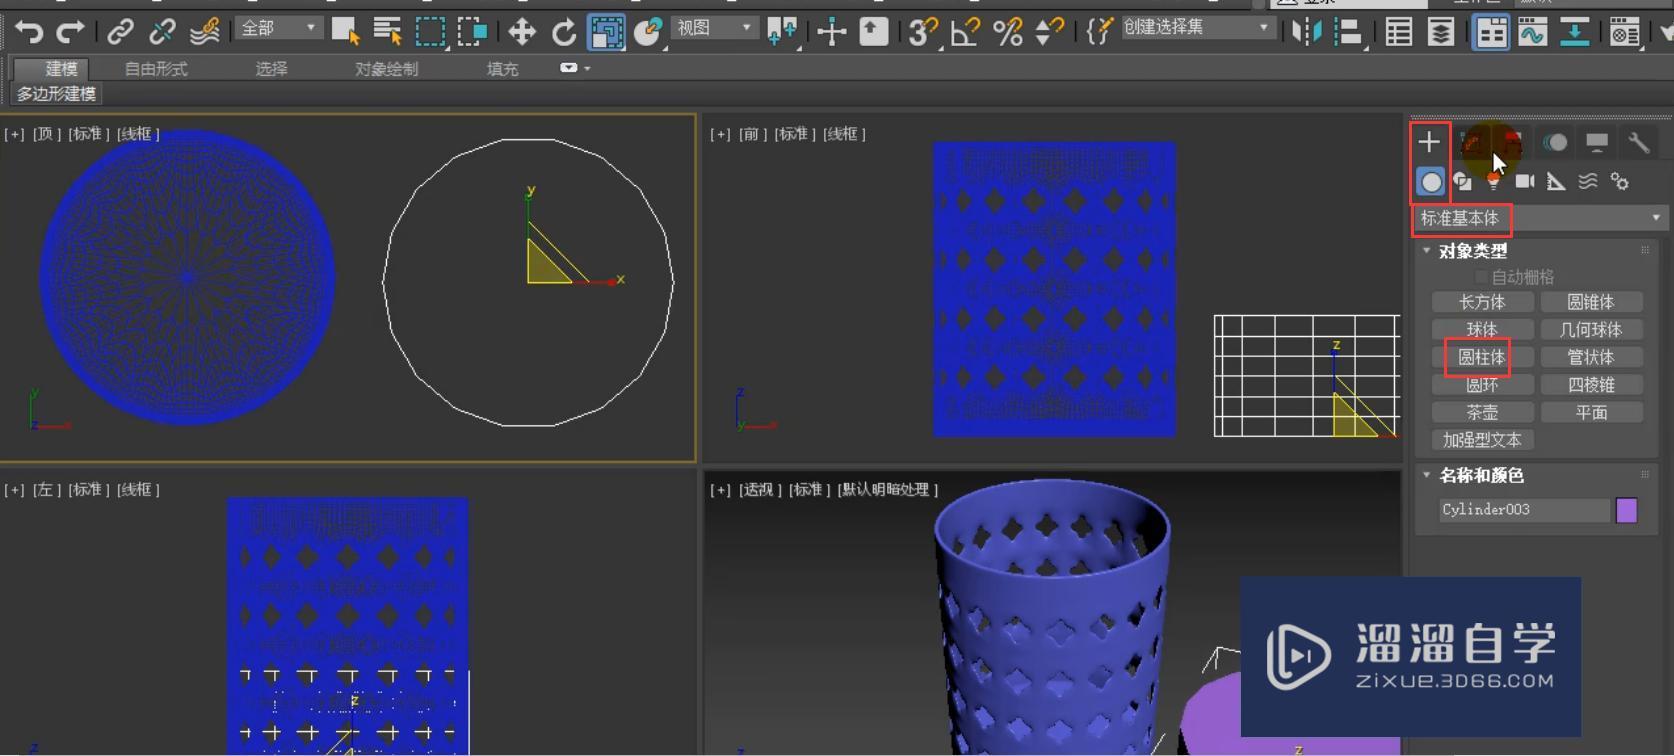1674x756 pixels.
Task: Open the 标准基本体 category dropdown
Action: (1539, 218)
